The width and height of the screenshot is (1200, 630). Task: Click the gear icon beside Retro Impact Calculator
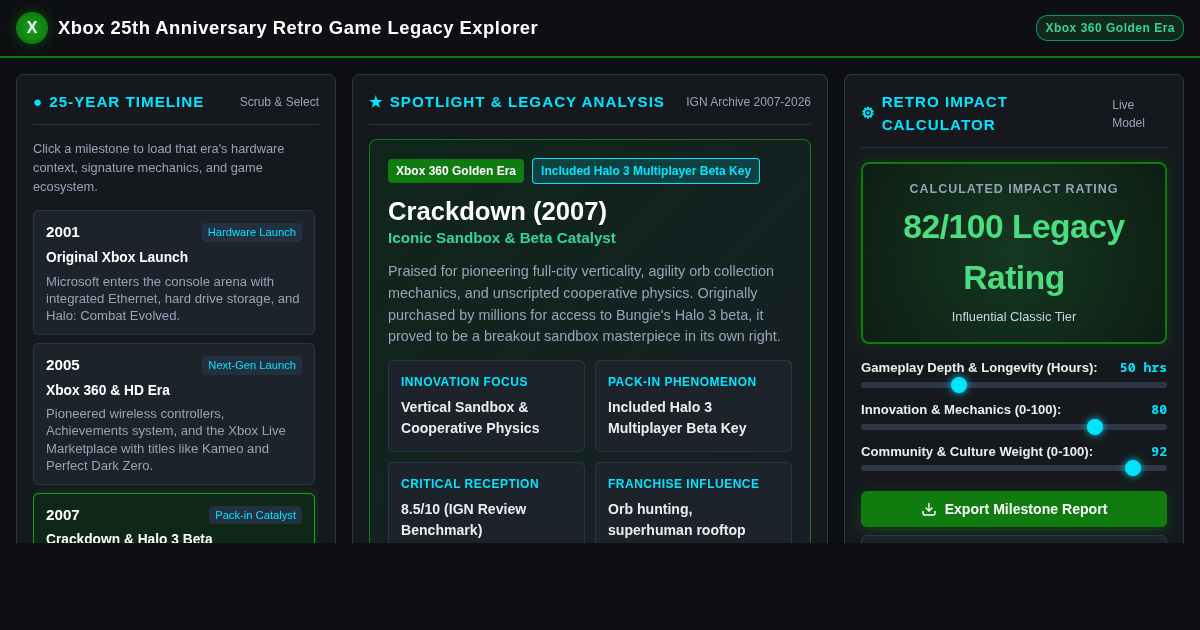(868, 113)
